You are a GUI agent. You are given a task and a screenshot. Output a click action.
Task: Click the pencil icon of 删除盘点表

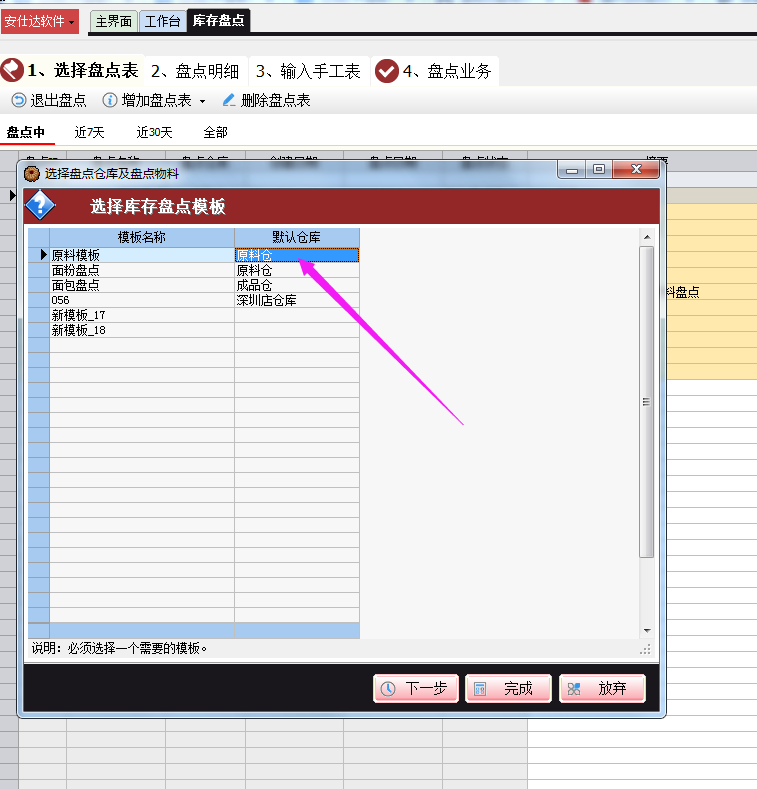tap(229, 100)
